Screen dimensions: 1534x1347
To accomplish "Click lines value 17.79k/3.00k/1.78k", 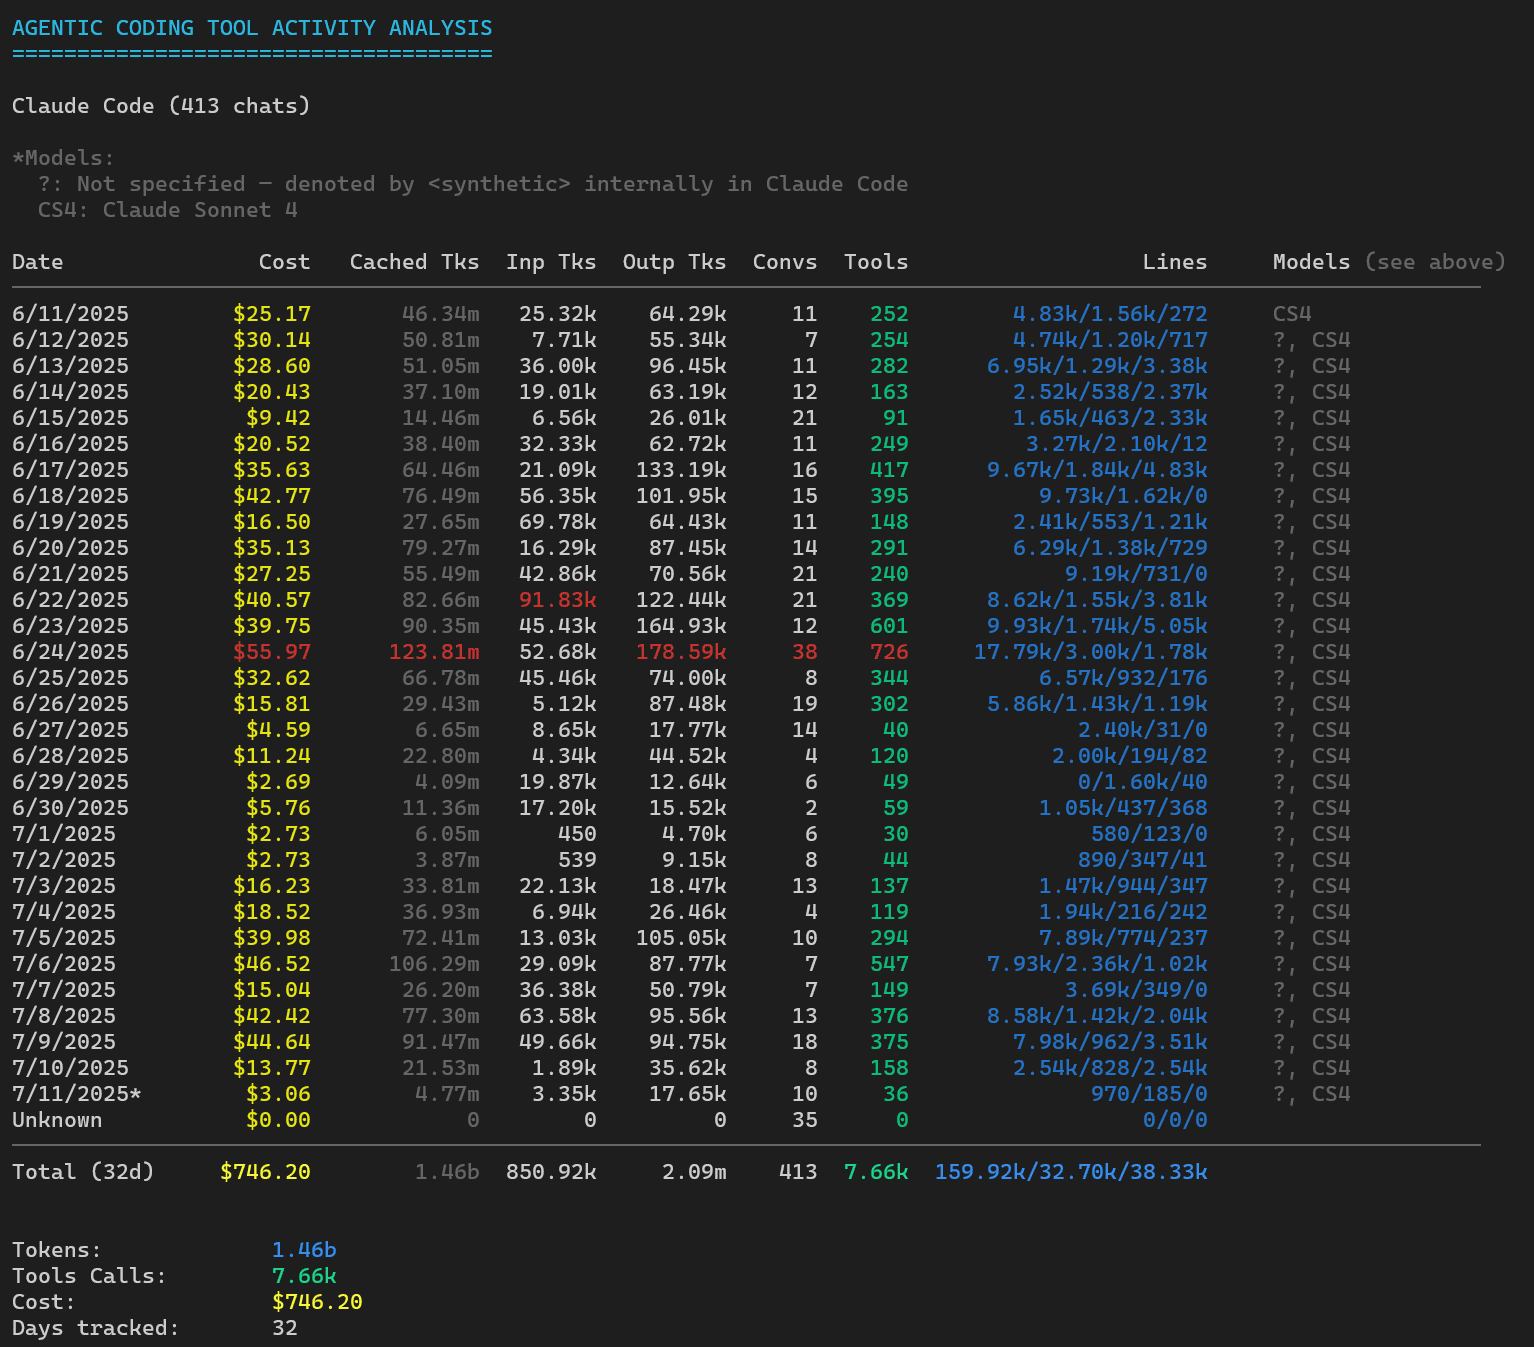I will pos(1090,652).
